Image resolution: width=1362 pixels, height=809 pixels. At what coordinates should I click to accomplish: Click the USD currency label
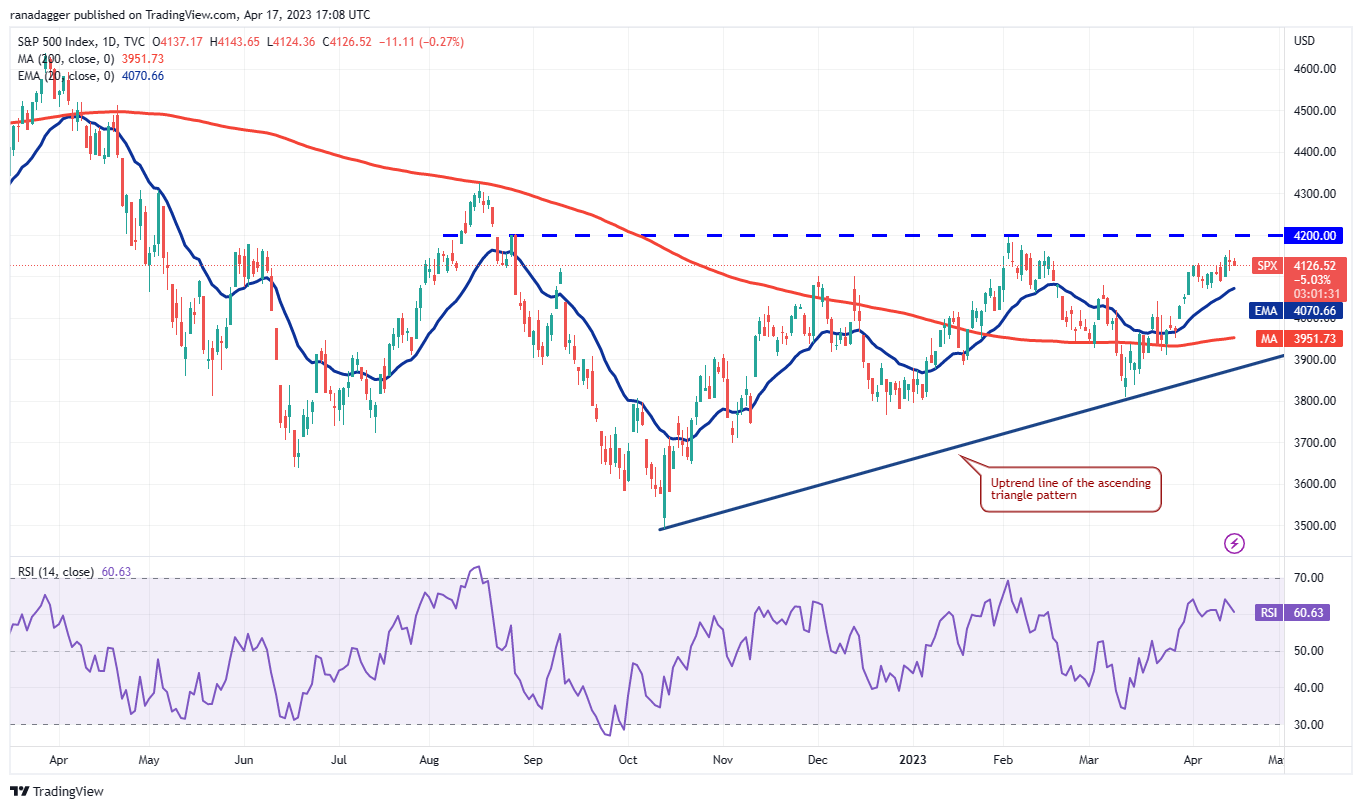[x=1304, y=41]
